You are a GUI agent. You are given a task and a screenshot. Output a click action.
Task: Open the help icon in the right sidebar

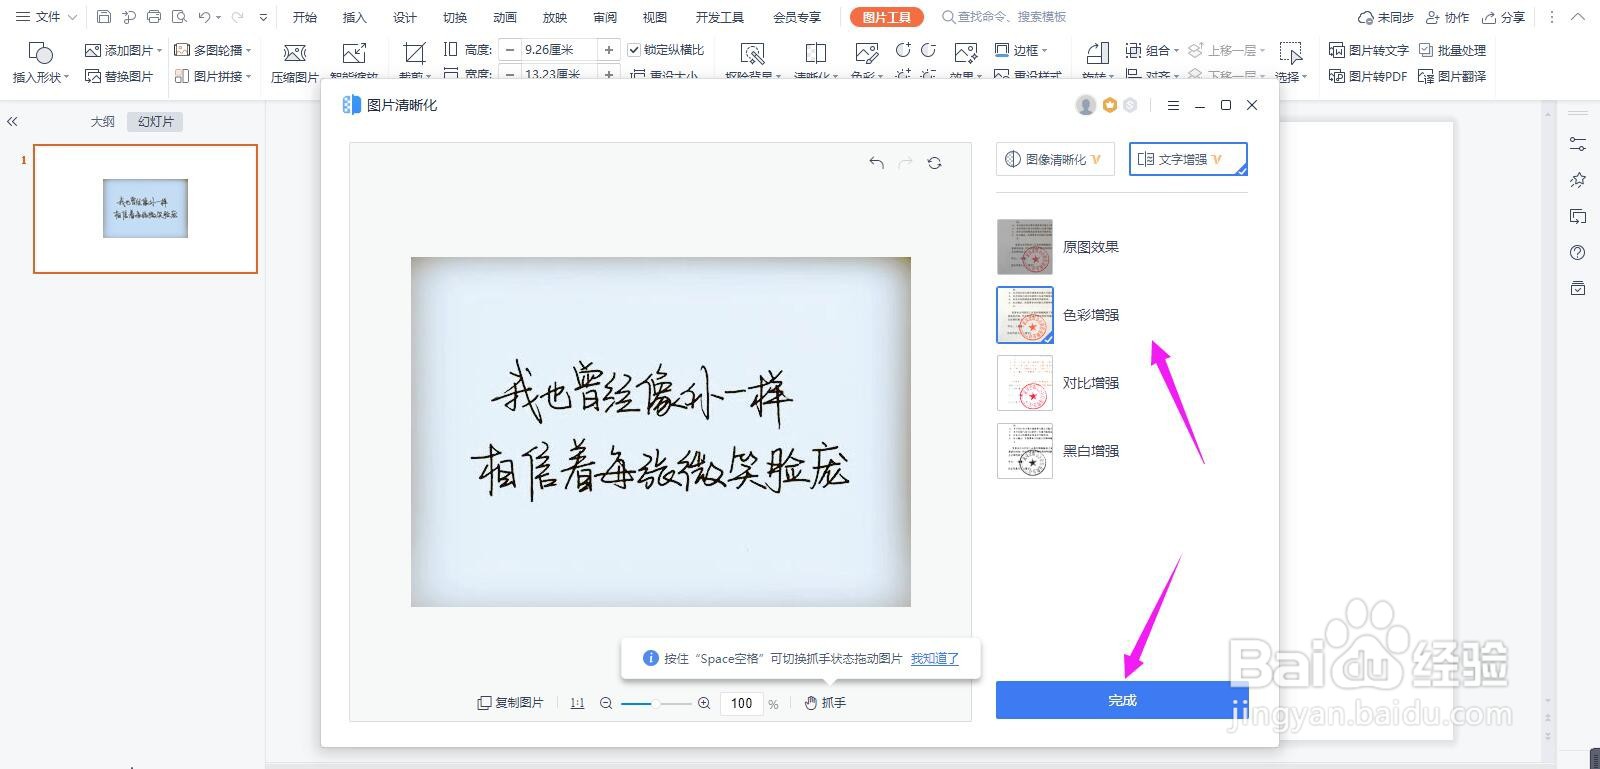pos(1578,252)
